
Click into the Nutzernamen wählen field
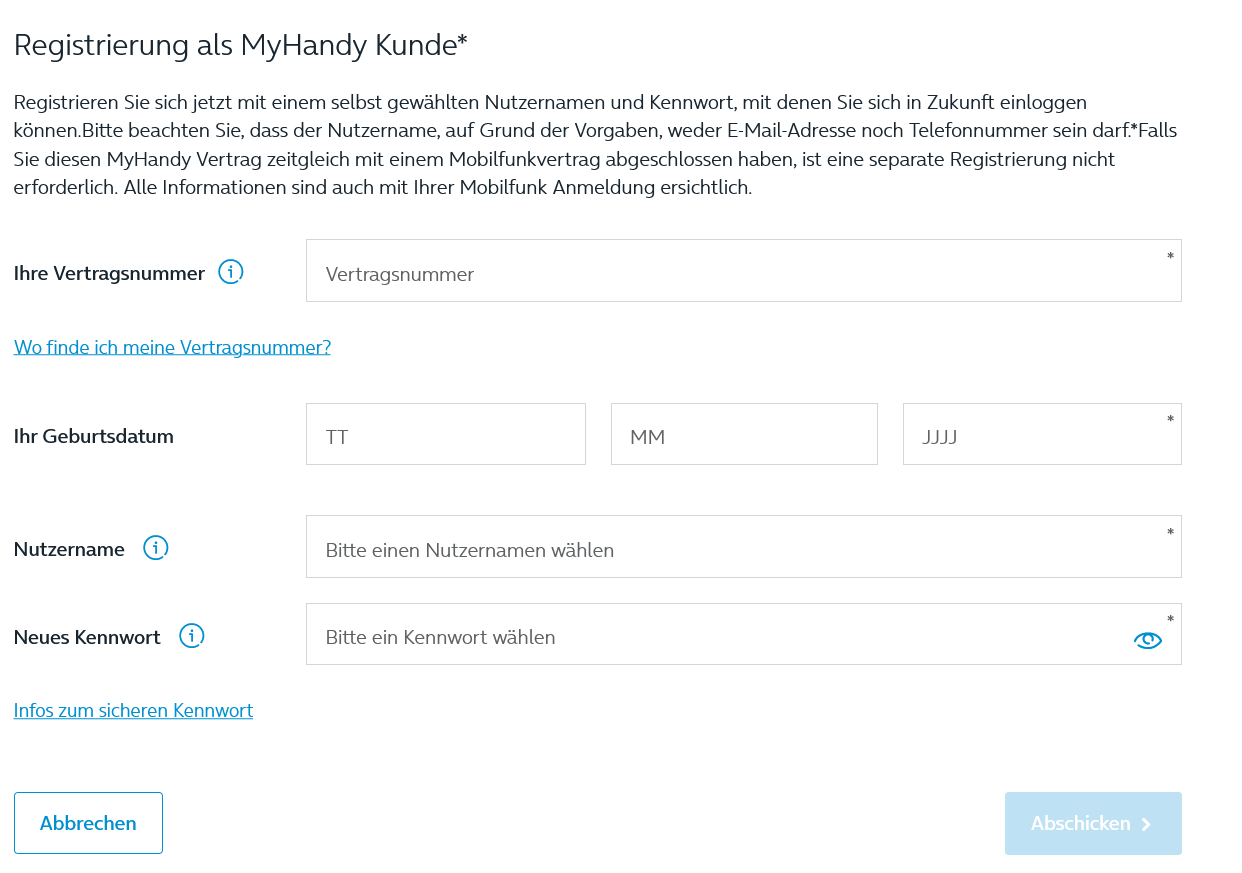click(x=744, y=547)
